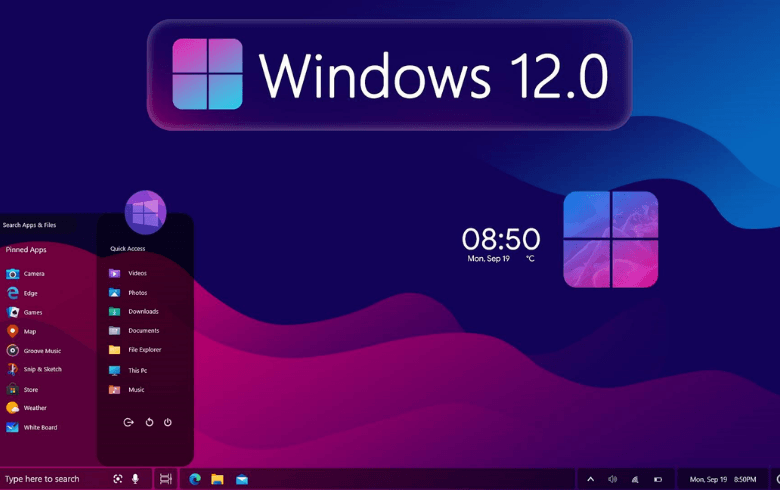
Task: Open the Map app
Action: (21, 331)
